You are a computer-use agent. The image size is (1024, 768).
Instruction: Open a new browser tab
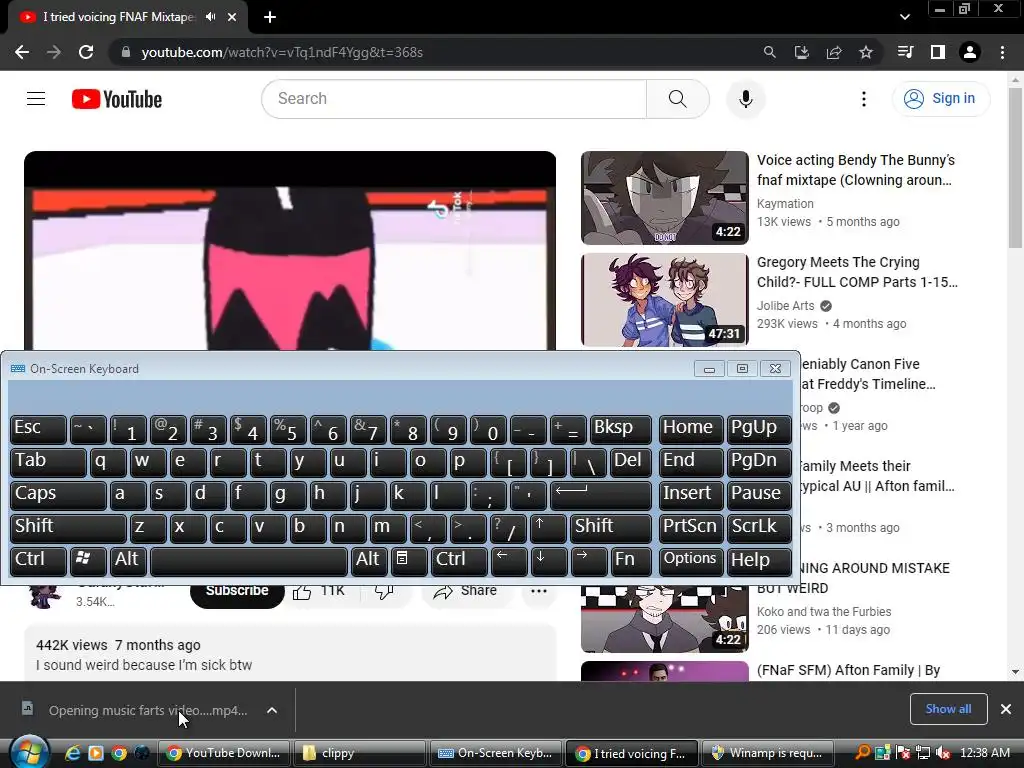[x=270, y=17]
